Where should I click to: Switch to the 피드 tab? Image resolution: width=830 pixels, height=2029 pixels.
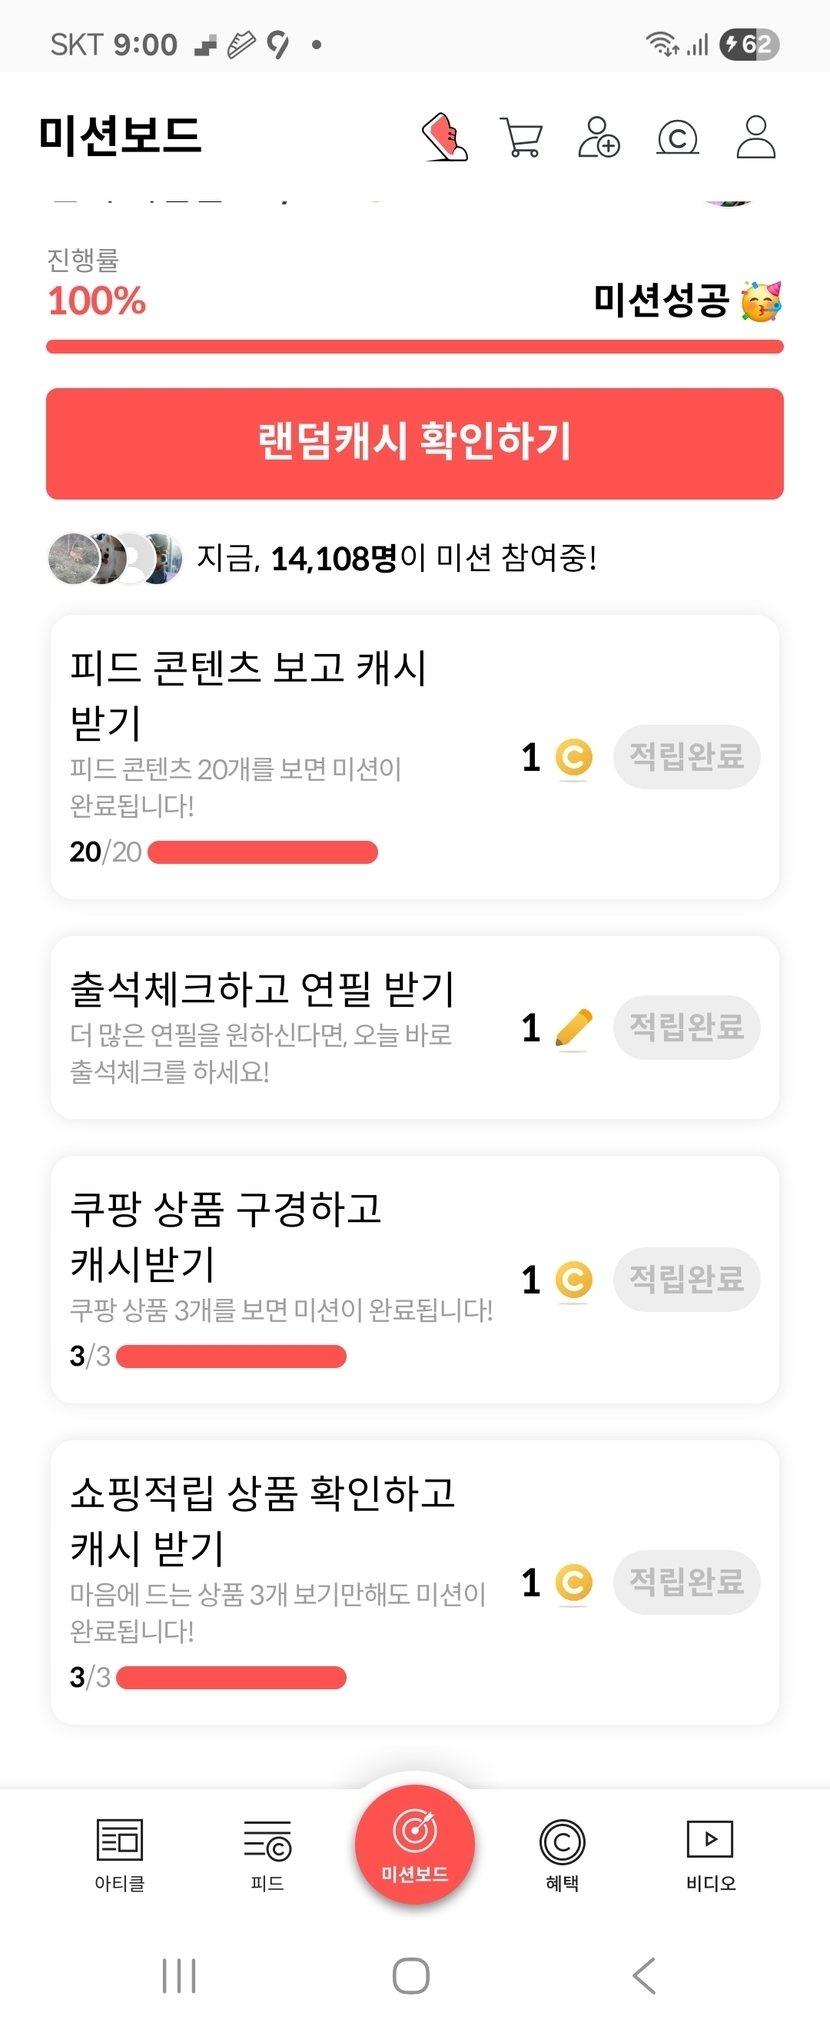pyautogui.click(x=267, y=1853)
